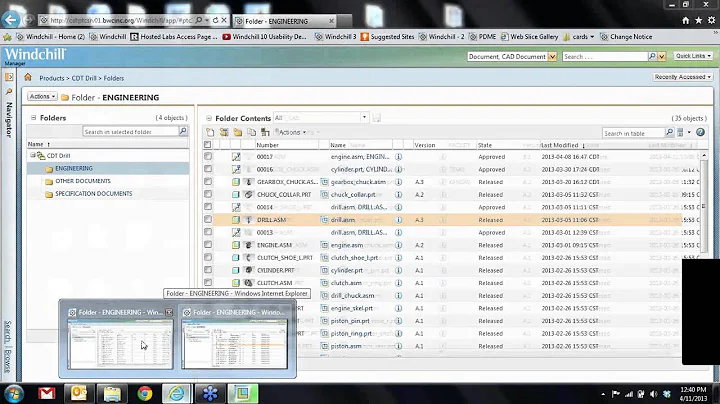
Task: Check the box for GEARBOX_CHUCK.ASM row
Action: [208, 181]
